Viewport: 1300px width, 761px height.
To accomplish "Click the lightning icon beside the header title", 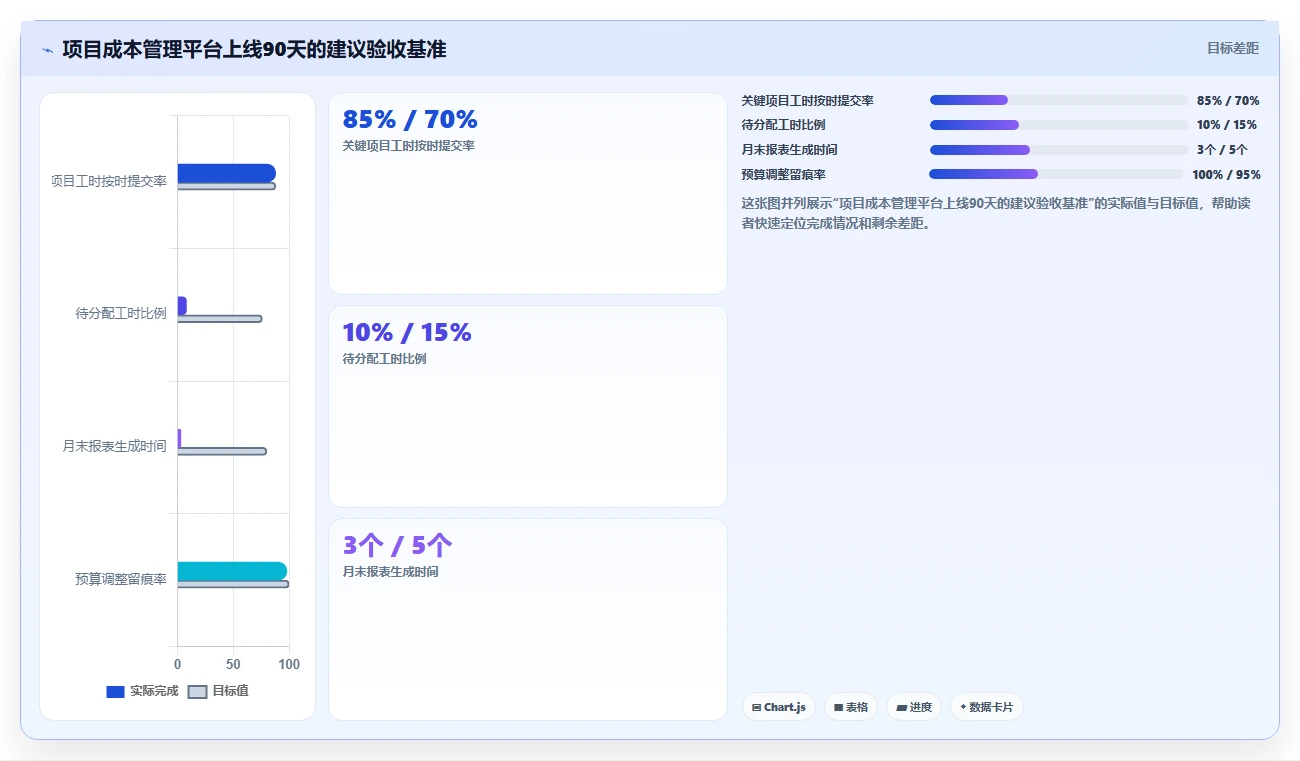I will tap(47, 50).
